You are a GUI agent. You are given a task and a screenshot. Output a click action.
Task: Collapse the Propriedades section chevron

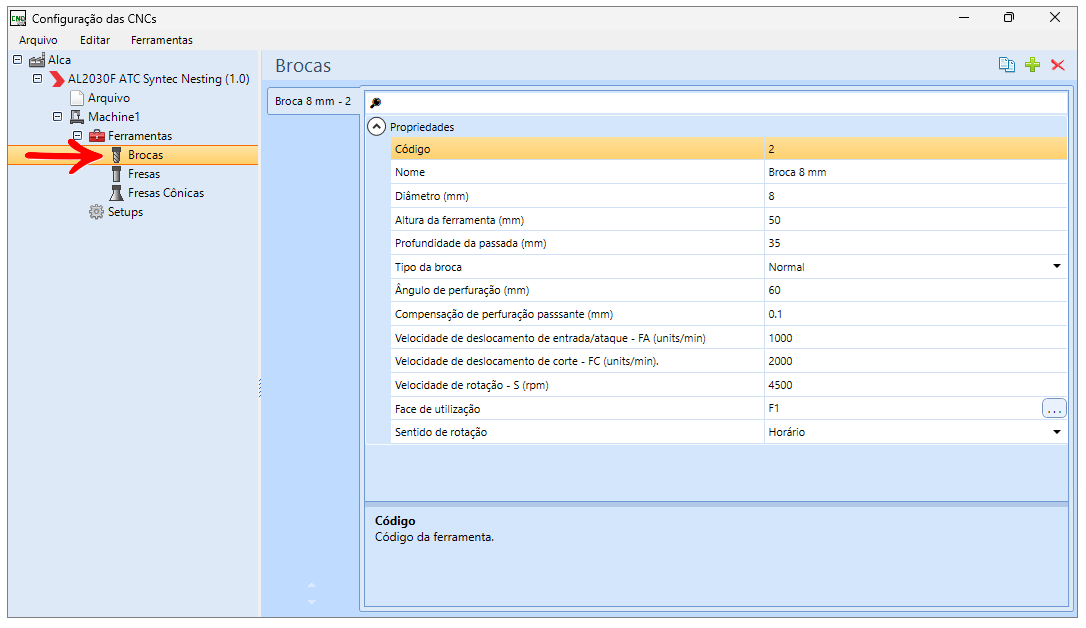click(376, 127)
